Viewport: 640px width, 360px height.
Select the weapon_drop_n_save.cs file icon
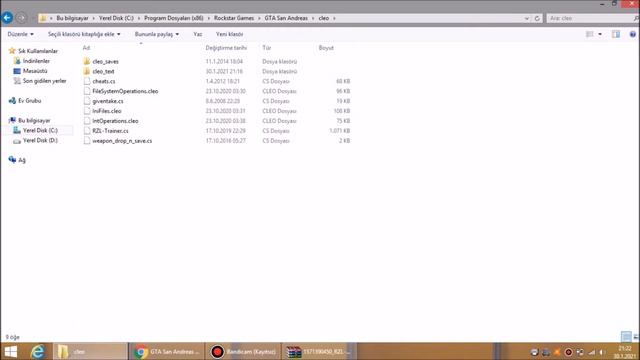pyautogui.click(x=87, y=141)
